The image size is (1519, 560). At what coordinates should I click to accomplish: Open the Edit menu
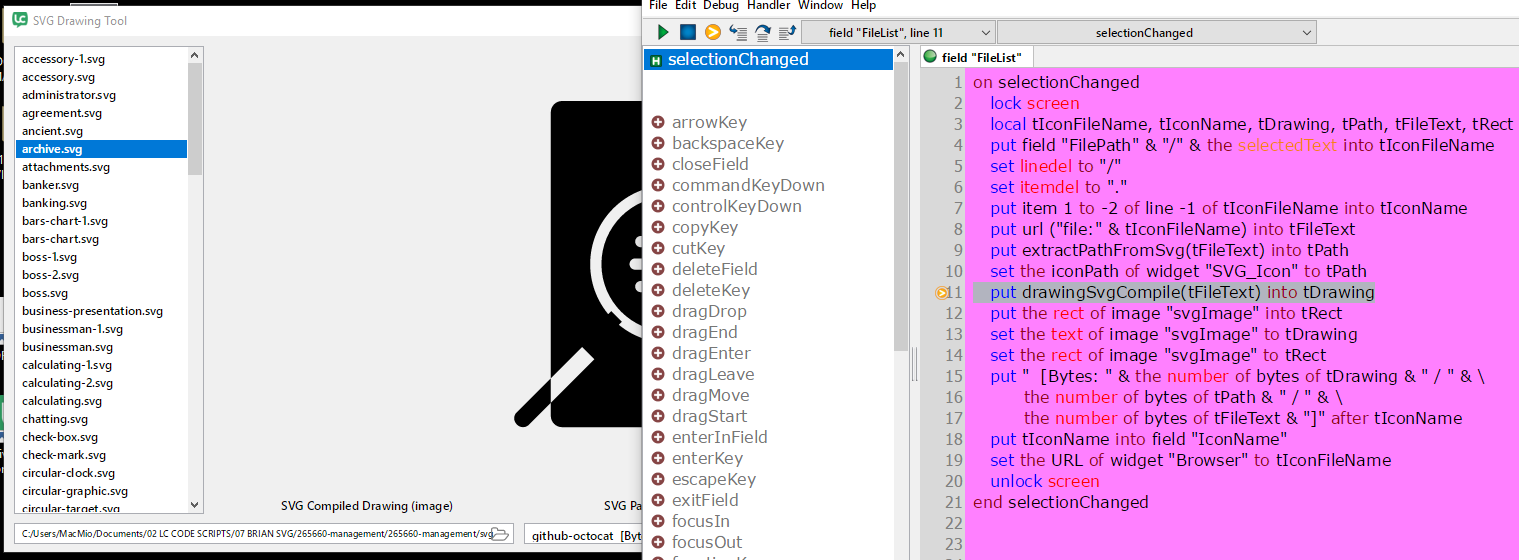tap(685, 6)
